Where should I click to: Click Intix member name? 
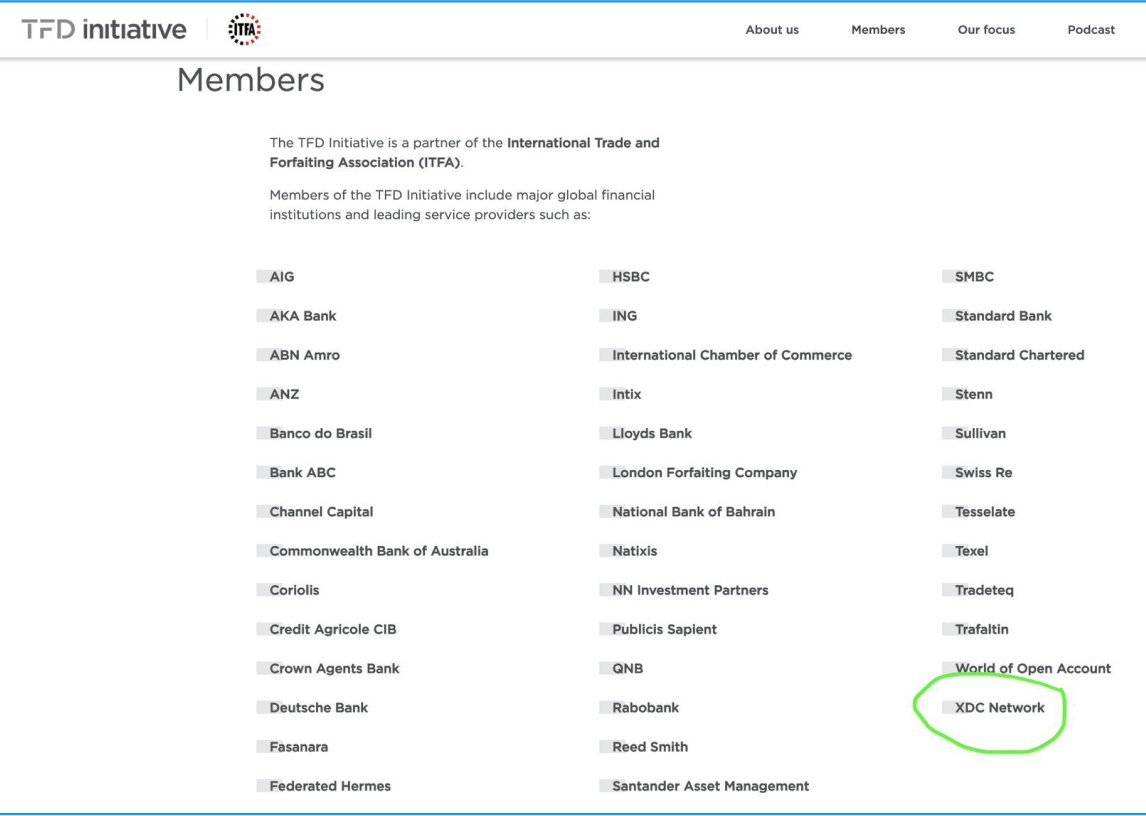point(626,394)
